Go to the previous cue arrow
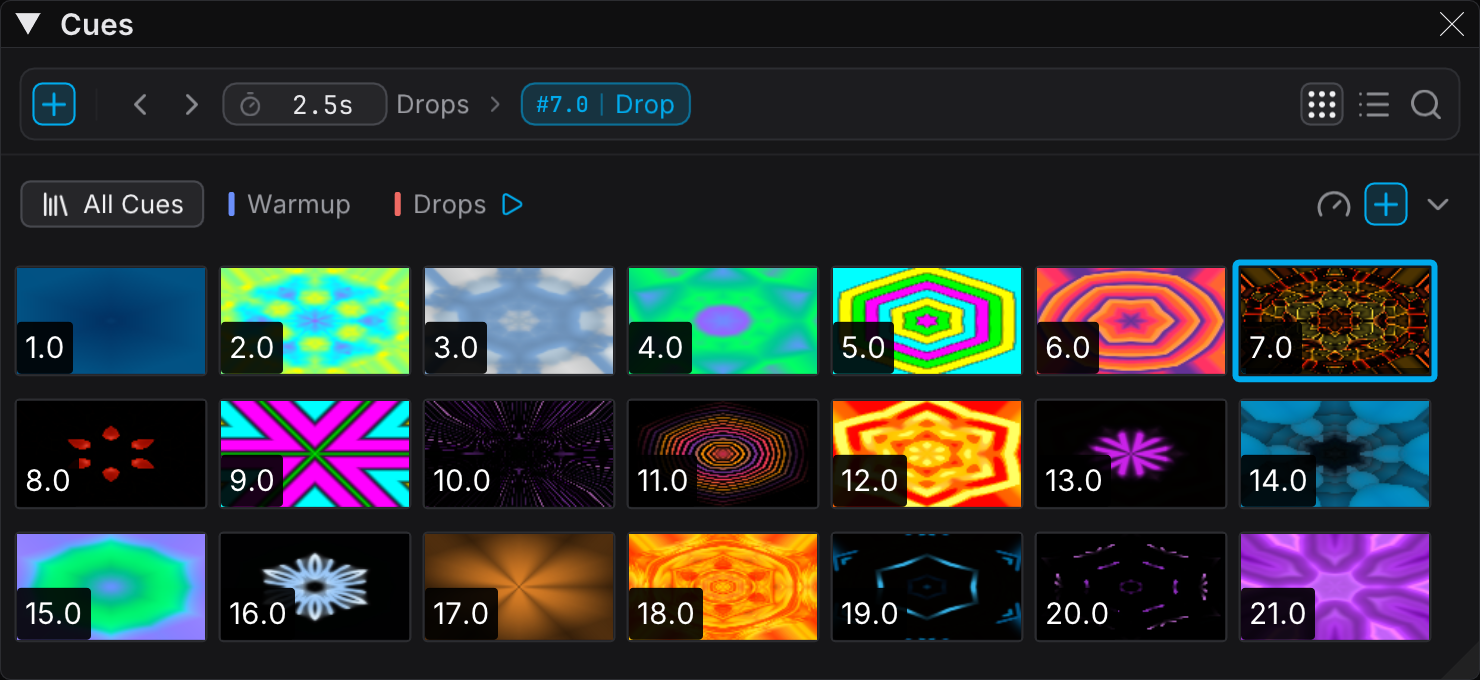This screenshot has height=680, width=1480. point(140,104)
